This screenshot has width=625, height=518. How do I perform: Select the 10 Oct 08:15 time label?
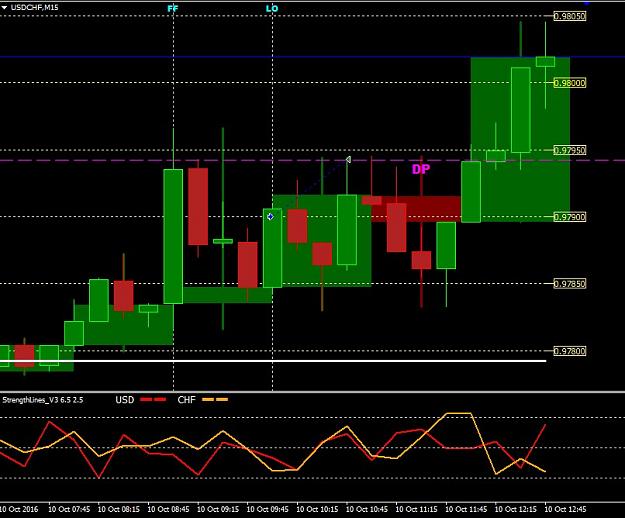119,509
